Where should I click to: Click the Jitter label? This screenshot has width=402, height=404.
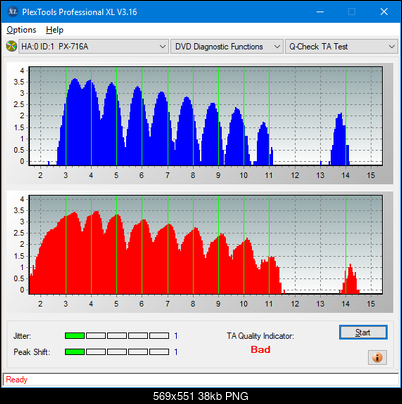pyautogui.click(x=22, y=336)
